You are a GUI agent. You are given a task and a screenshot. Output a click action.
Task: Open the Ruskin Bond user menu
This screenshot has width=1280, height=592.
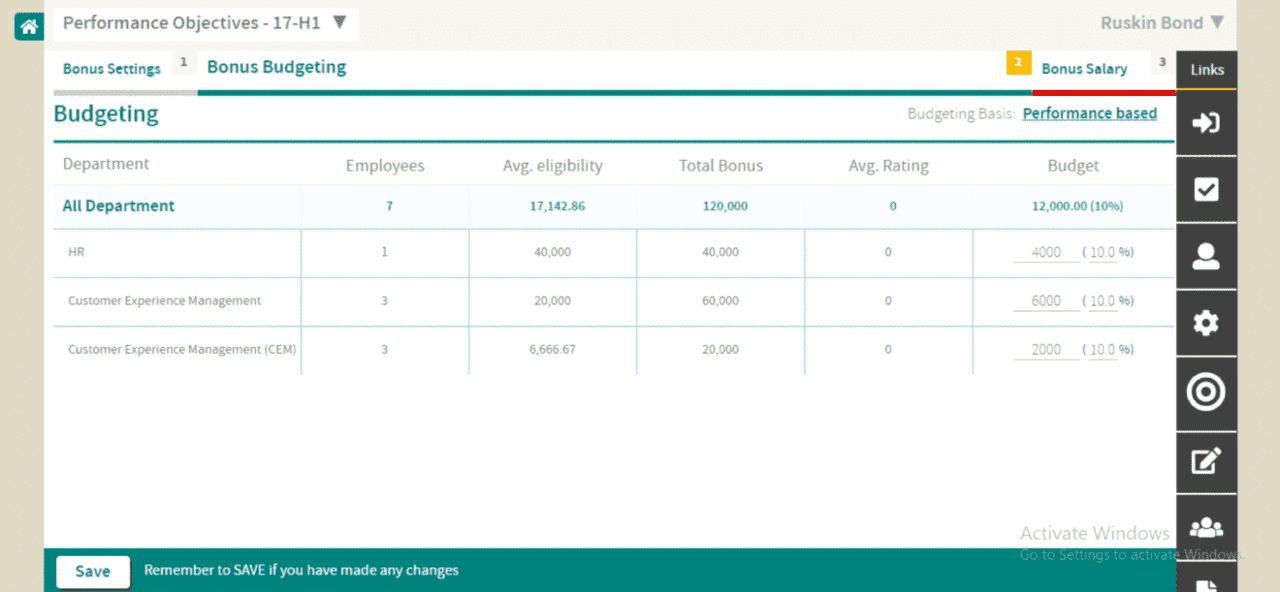point(1162,23)
